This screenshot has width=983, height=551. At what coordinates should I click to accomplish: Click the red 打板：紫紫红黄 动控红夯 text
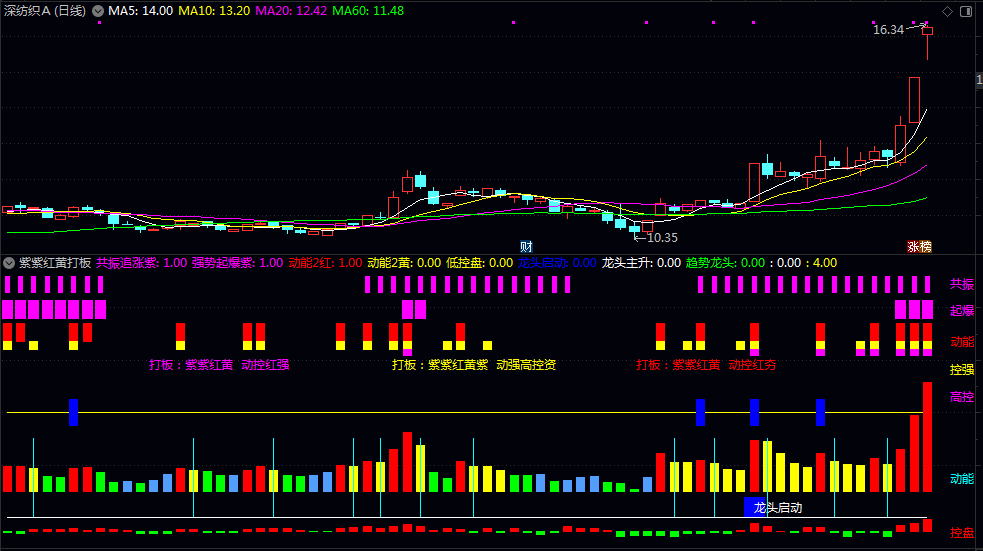(x=706, y=365)
